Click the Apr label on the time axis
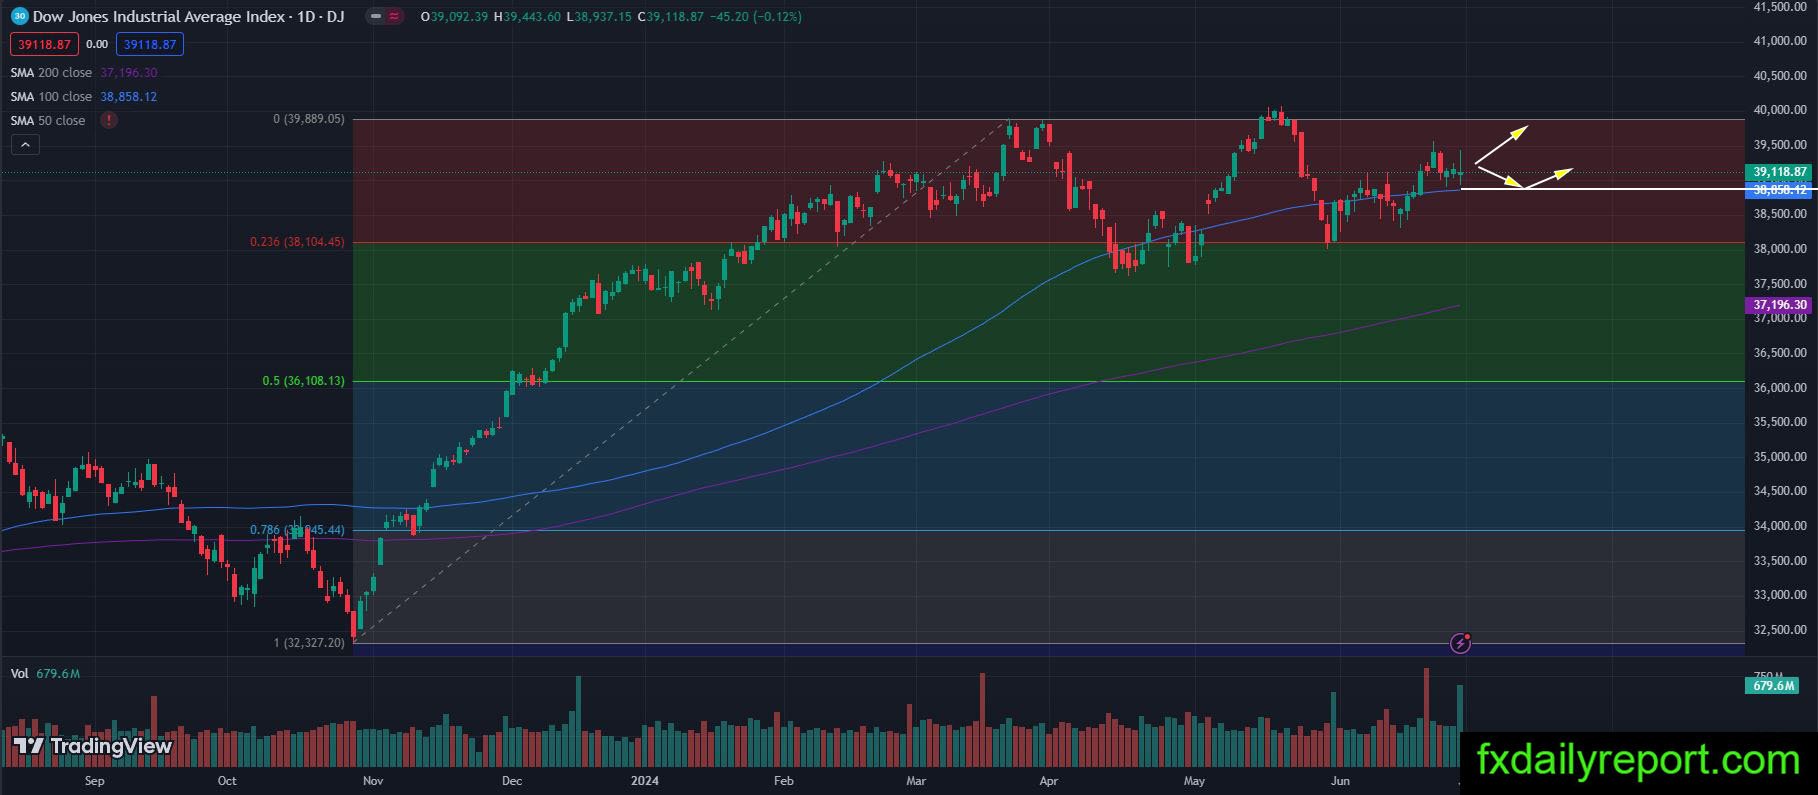 tap(1049, 780)
